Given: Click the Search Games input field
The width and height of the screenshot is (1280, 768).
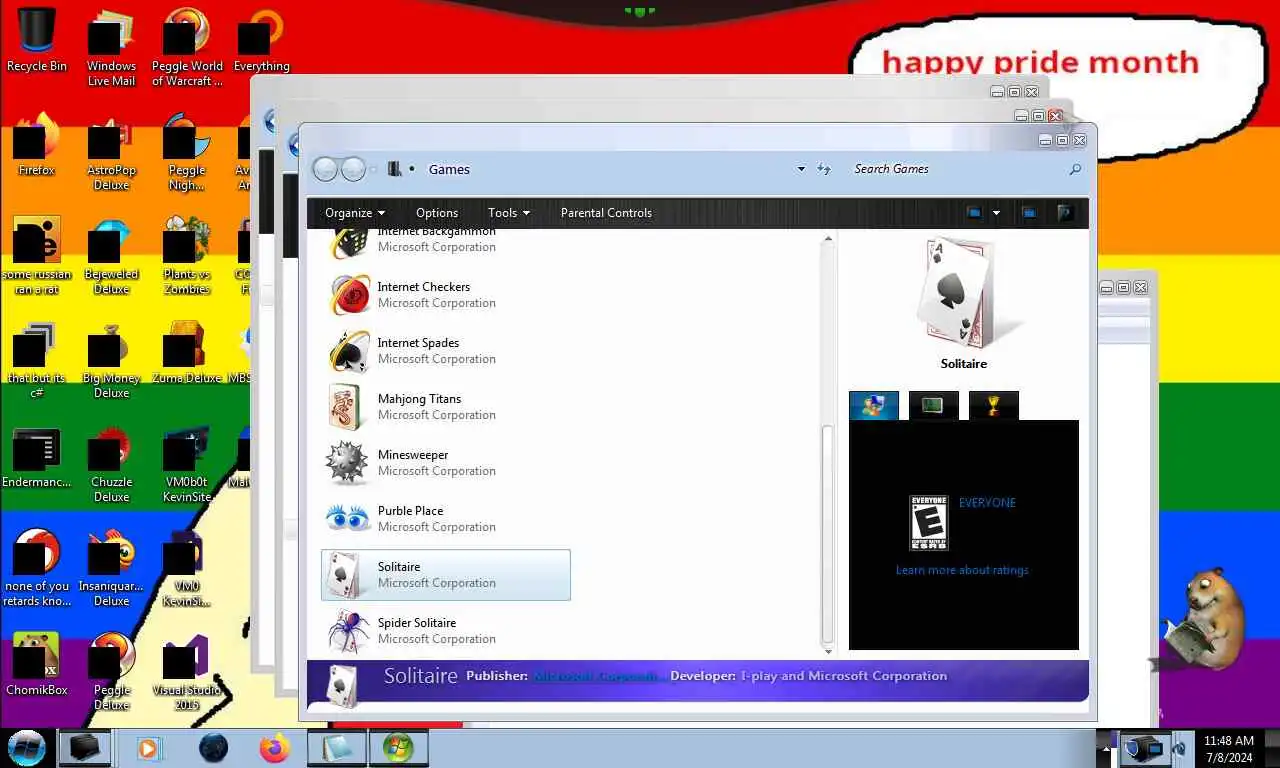Looking at the screenshot, I should click(x=955, y=169).
